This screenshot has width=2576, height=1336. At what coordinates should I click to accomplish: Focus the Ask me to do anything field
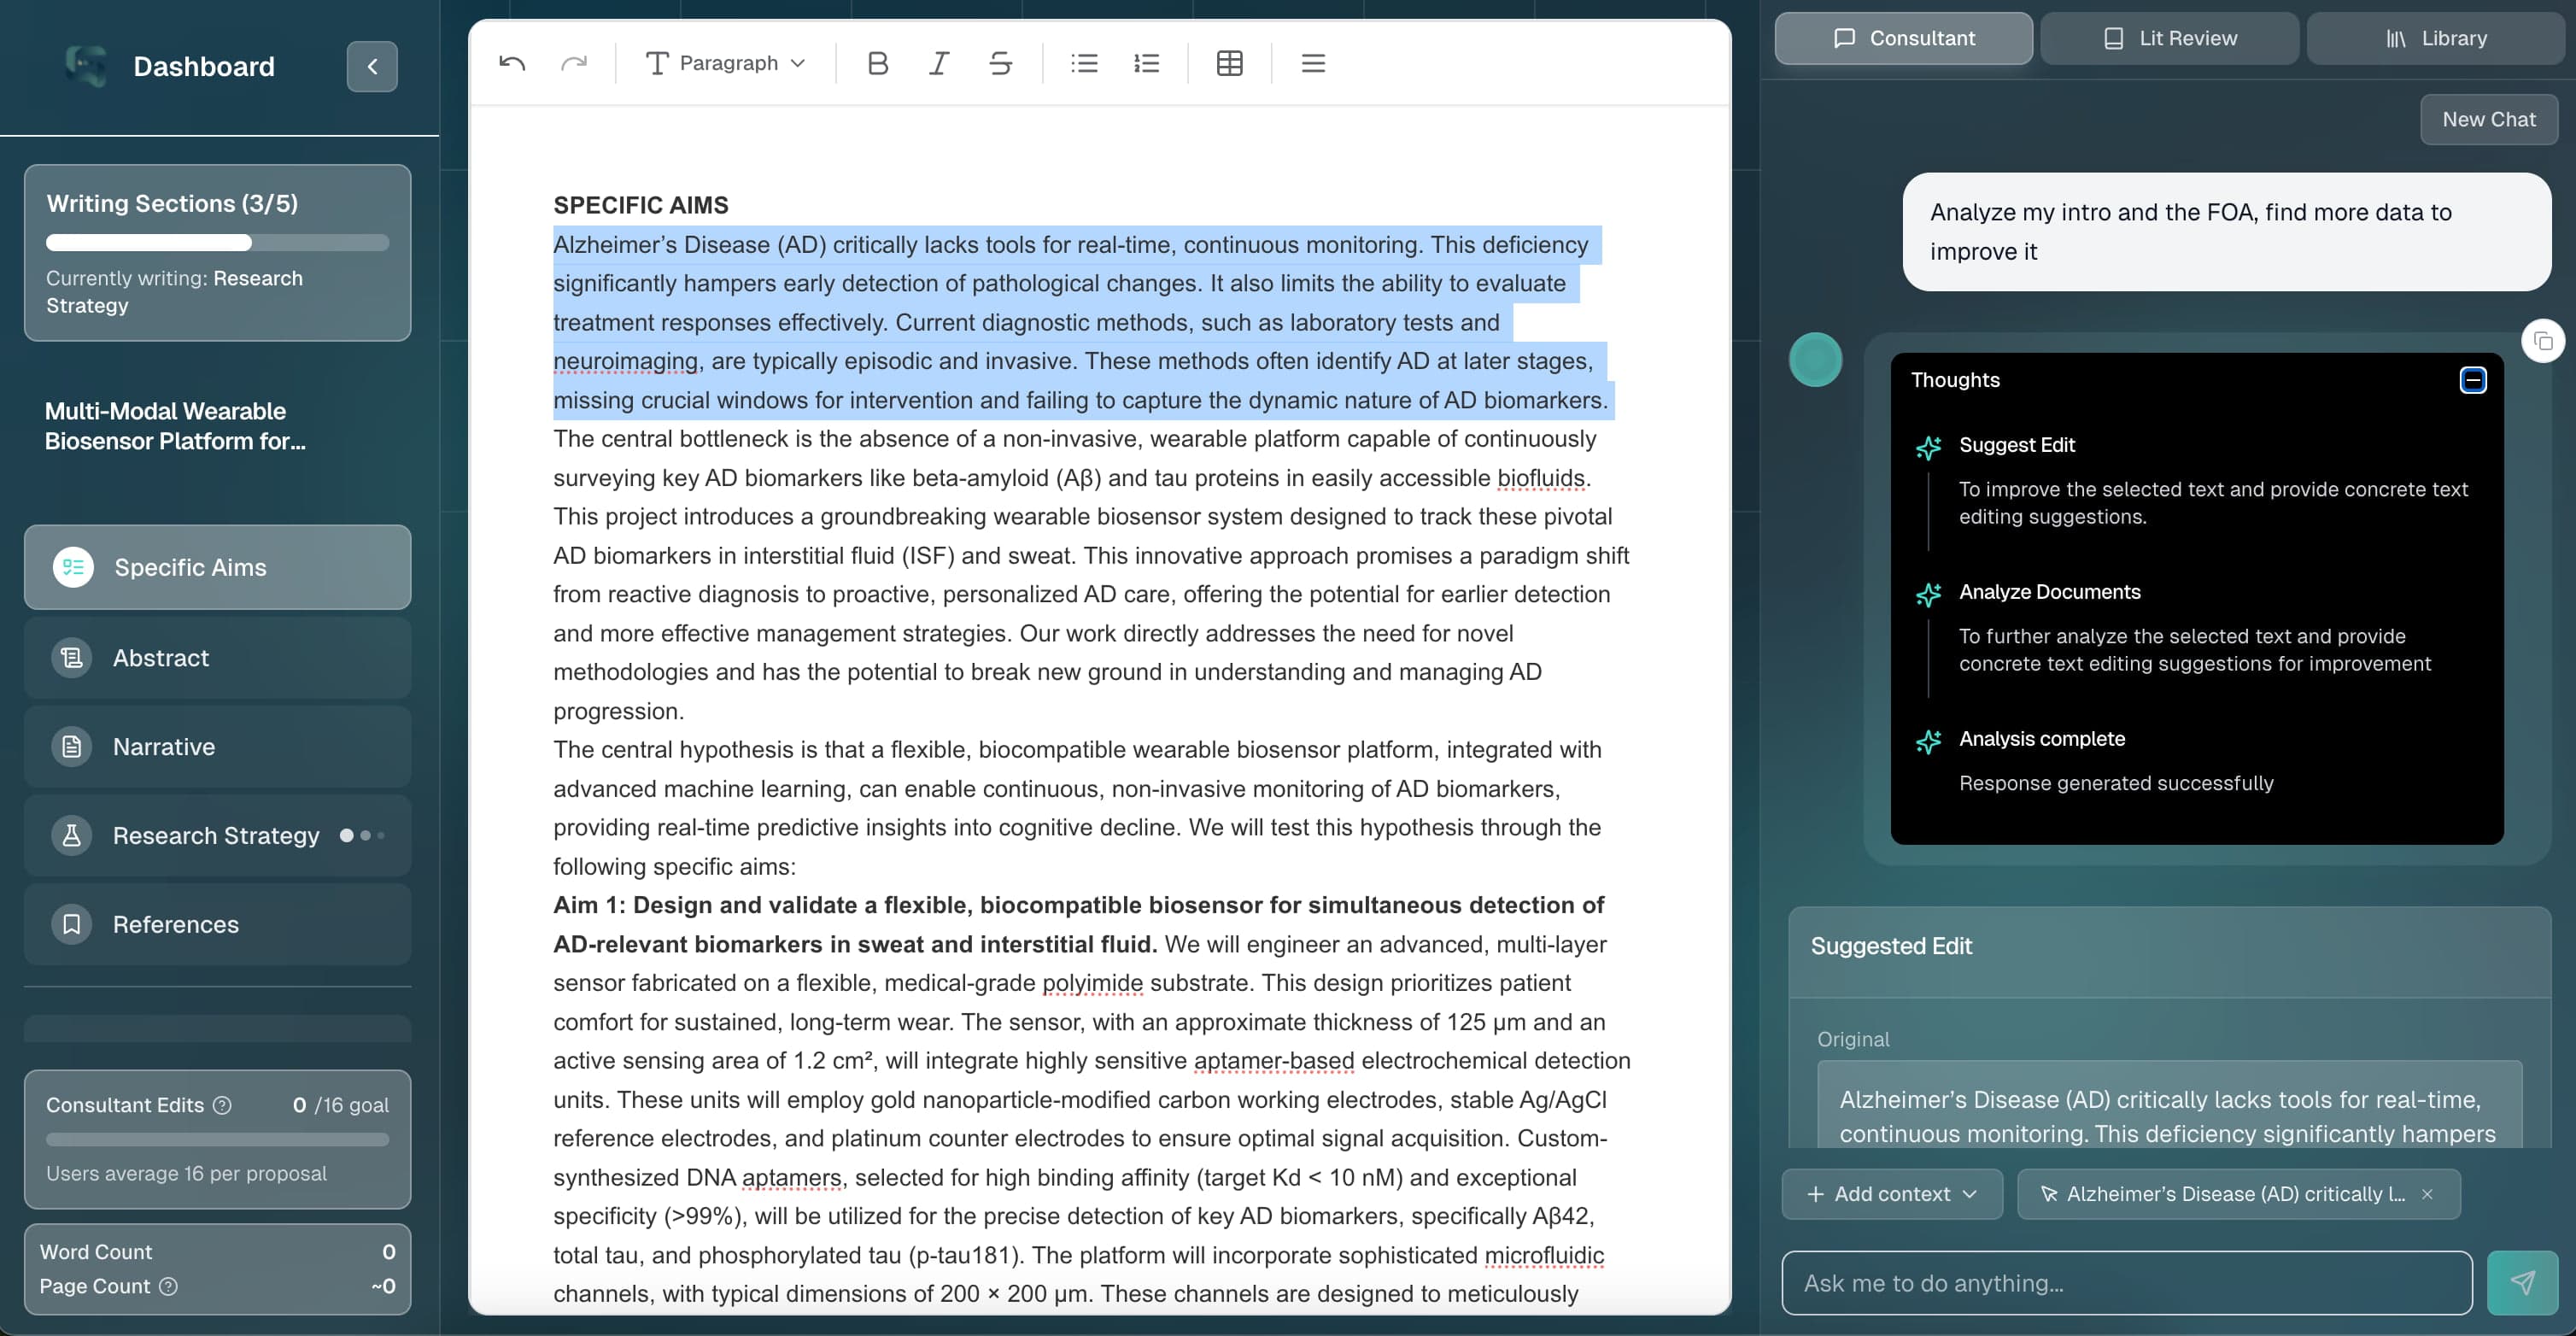2126,1282
